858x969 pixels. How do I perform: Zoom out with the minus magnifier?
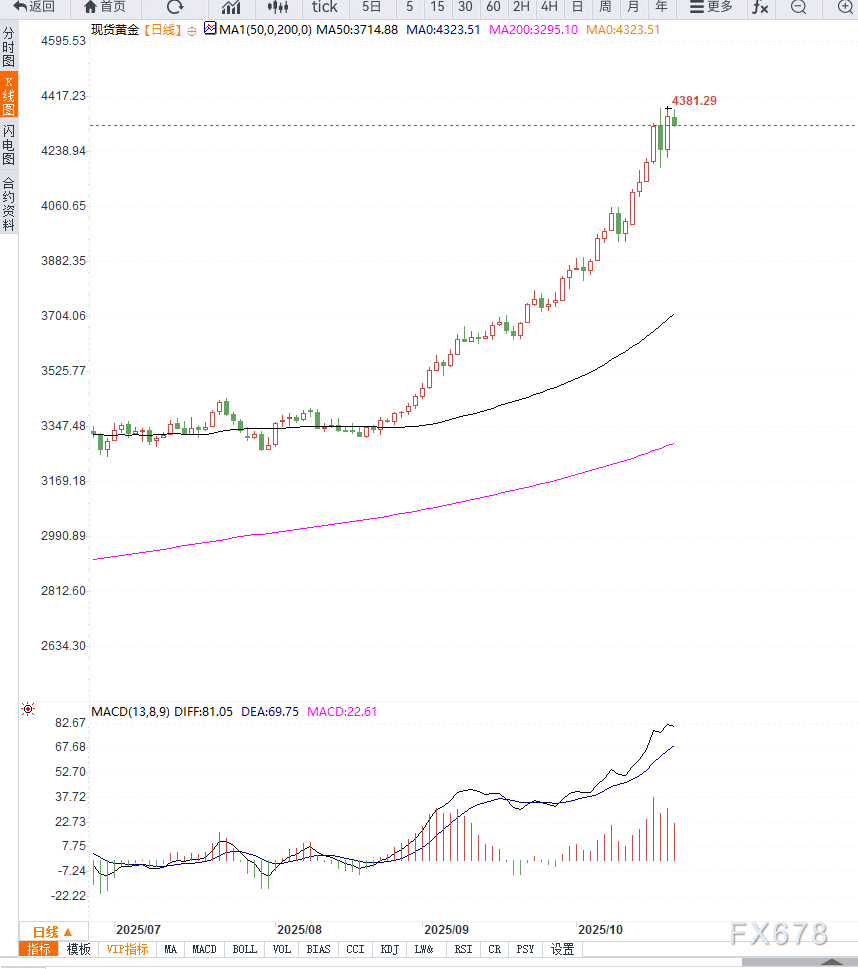pyautogui.click(x=798, y=7)
